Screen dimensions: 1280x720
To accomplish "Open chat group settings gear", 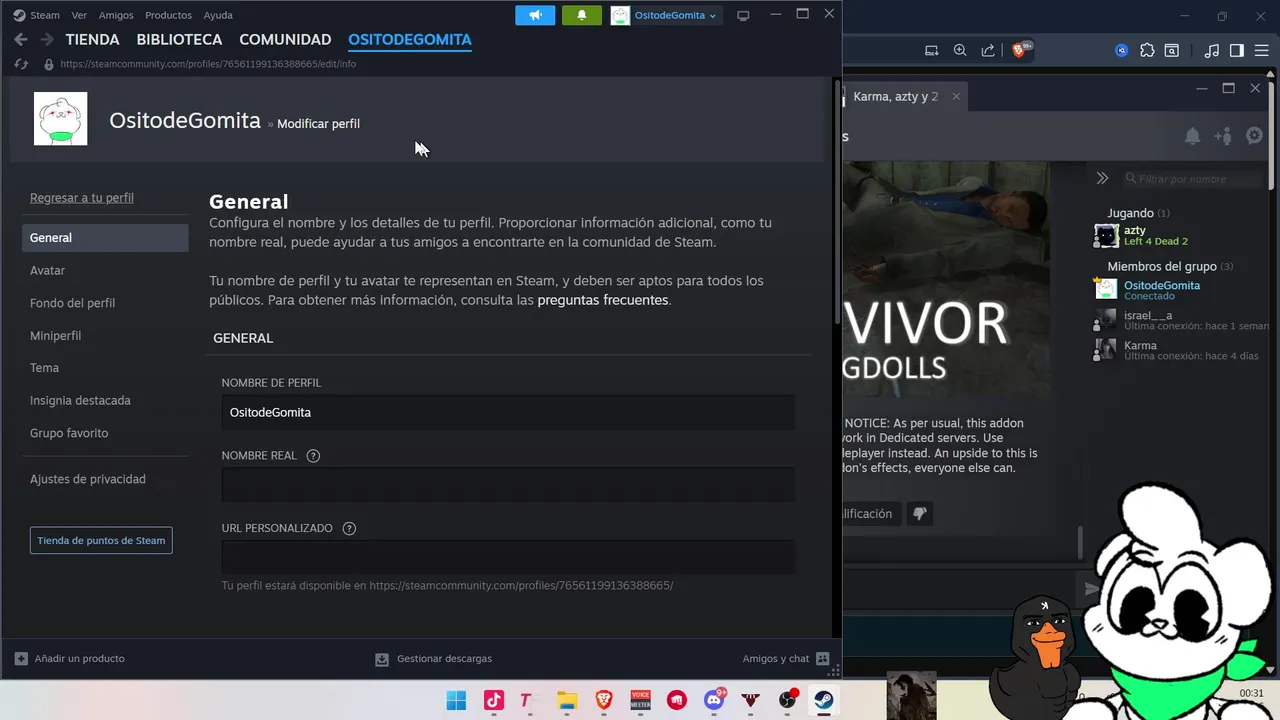I will pos(1254,136).
